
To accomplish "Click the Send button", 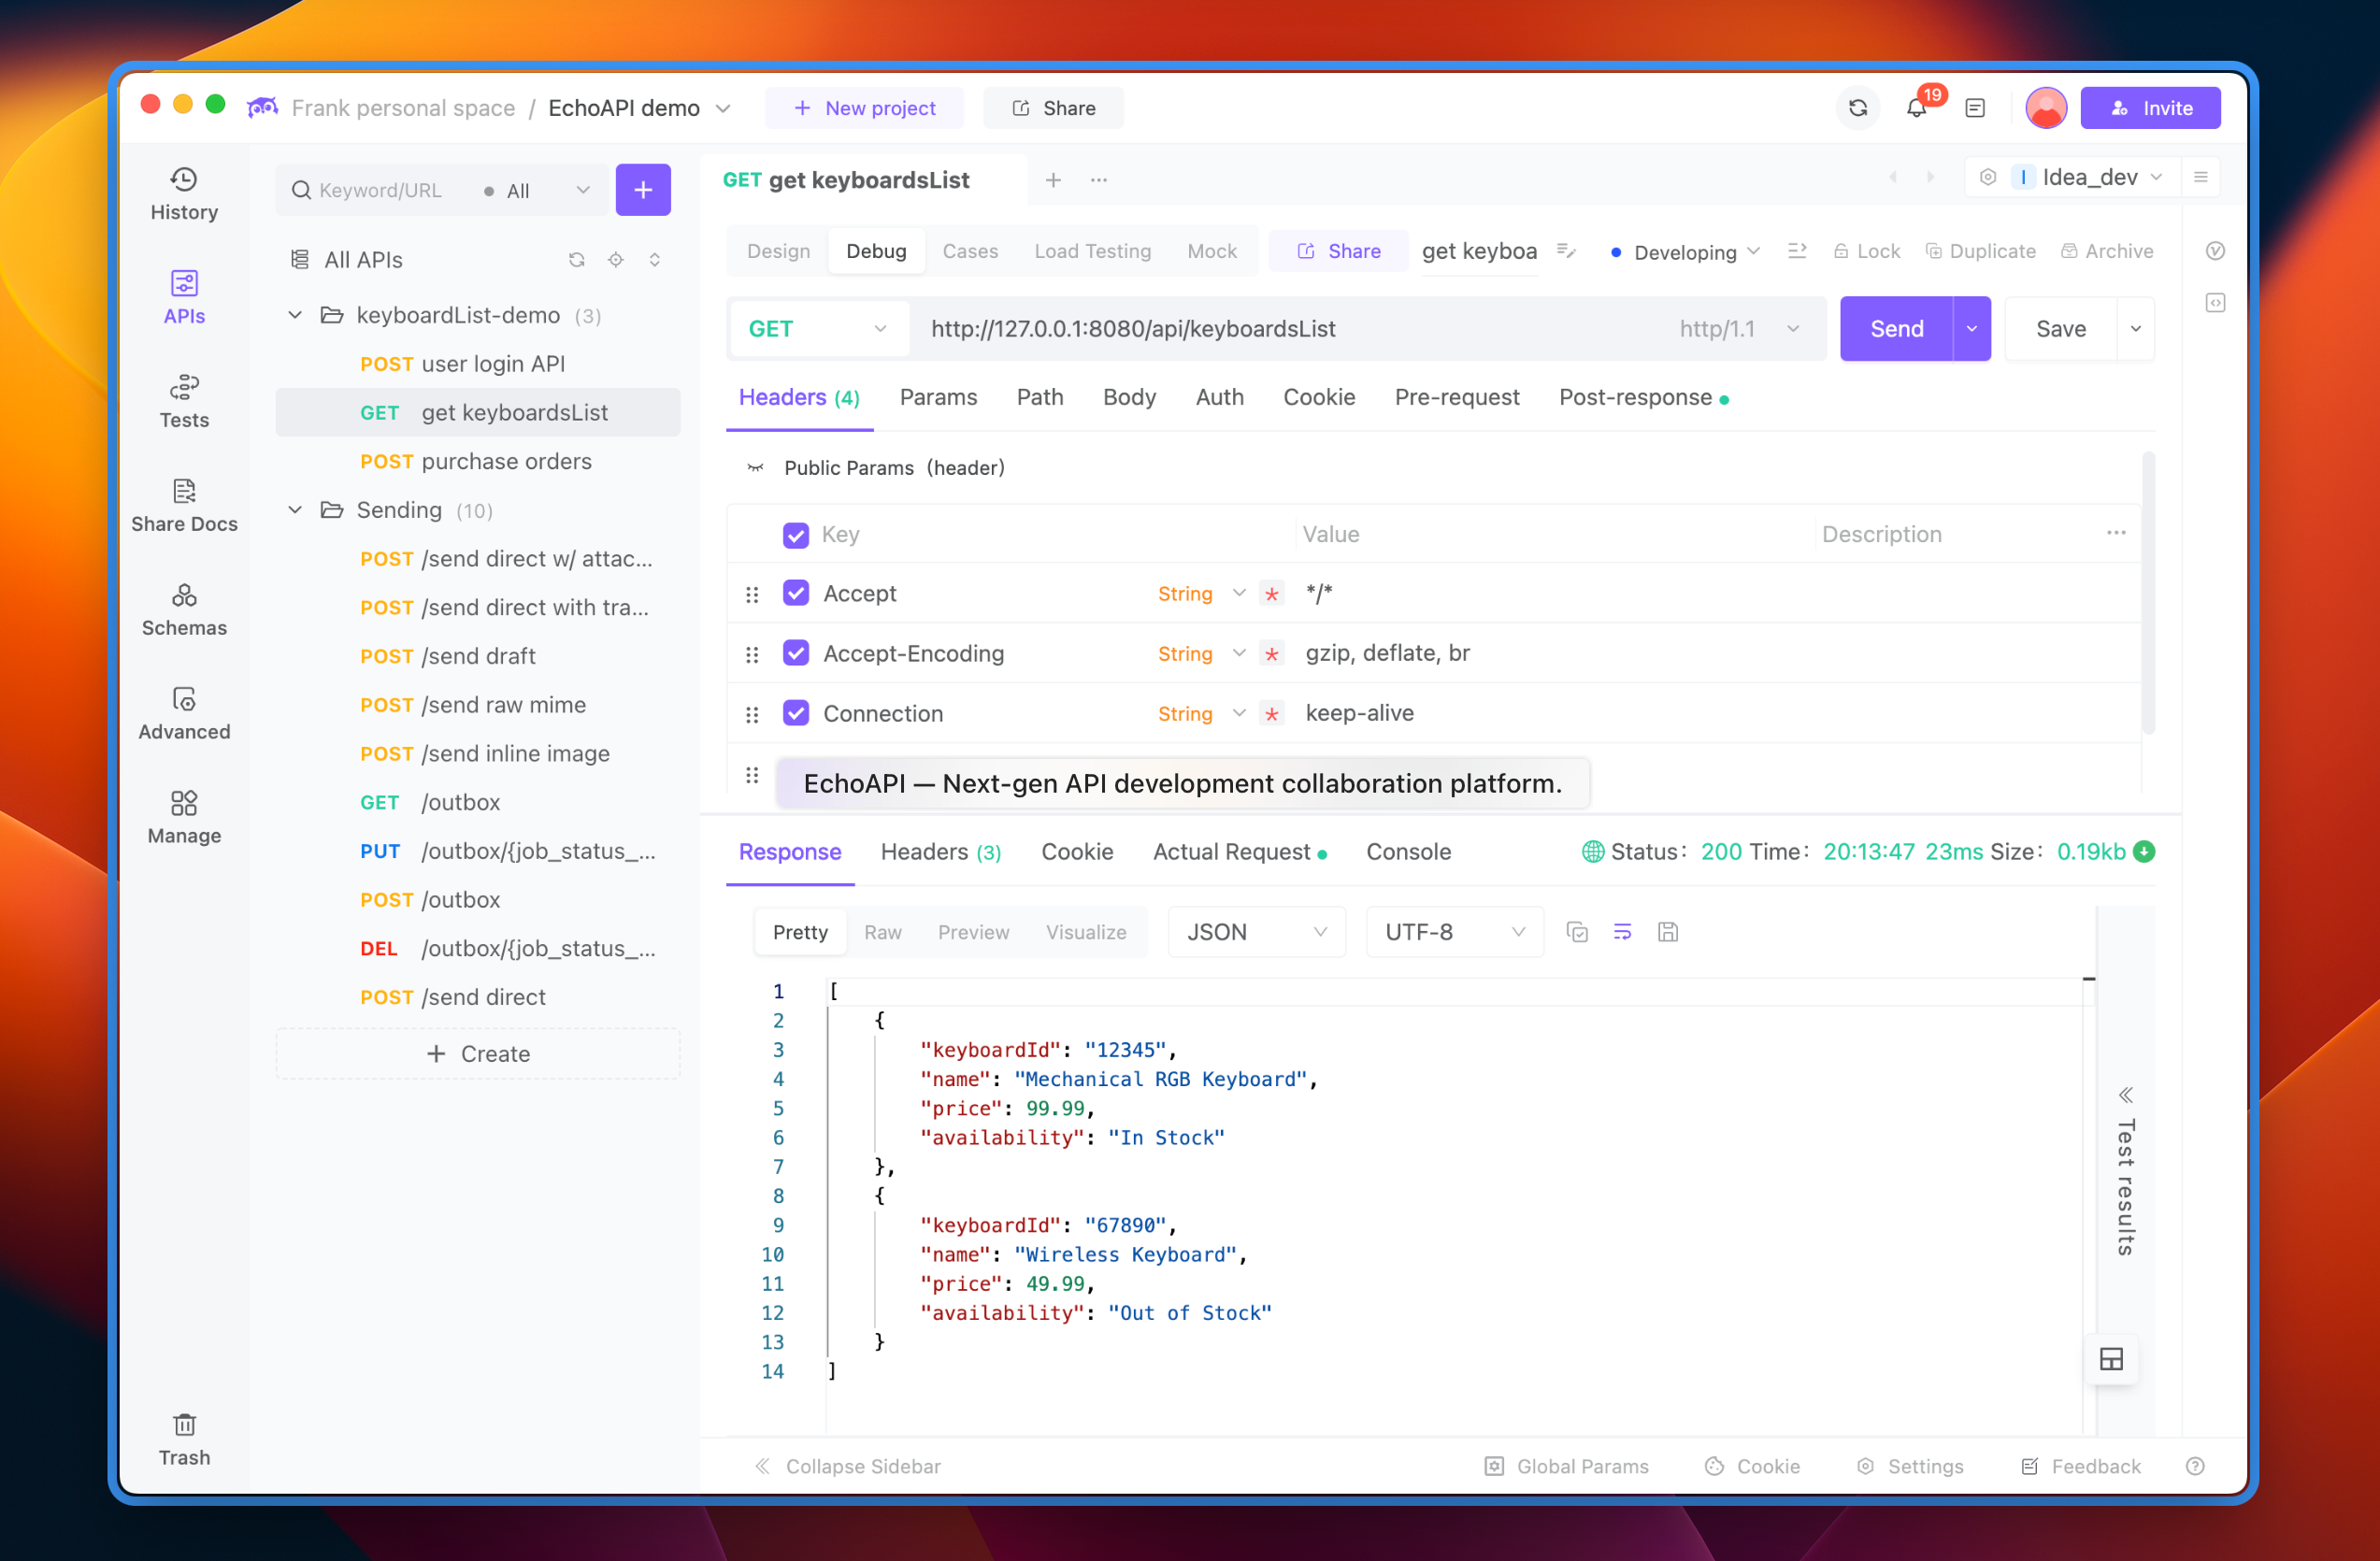I will pos(1896,327).
